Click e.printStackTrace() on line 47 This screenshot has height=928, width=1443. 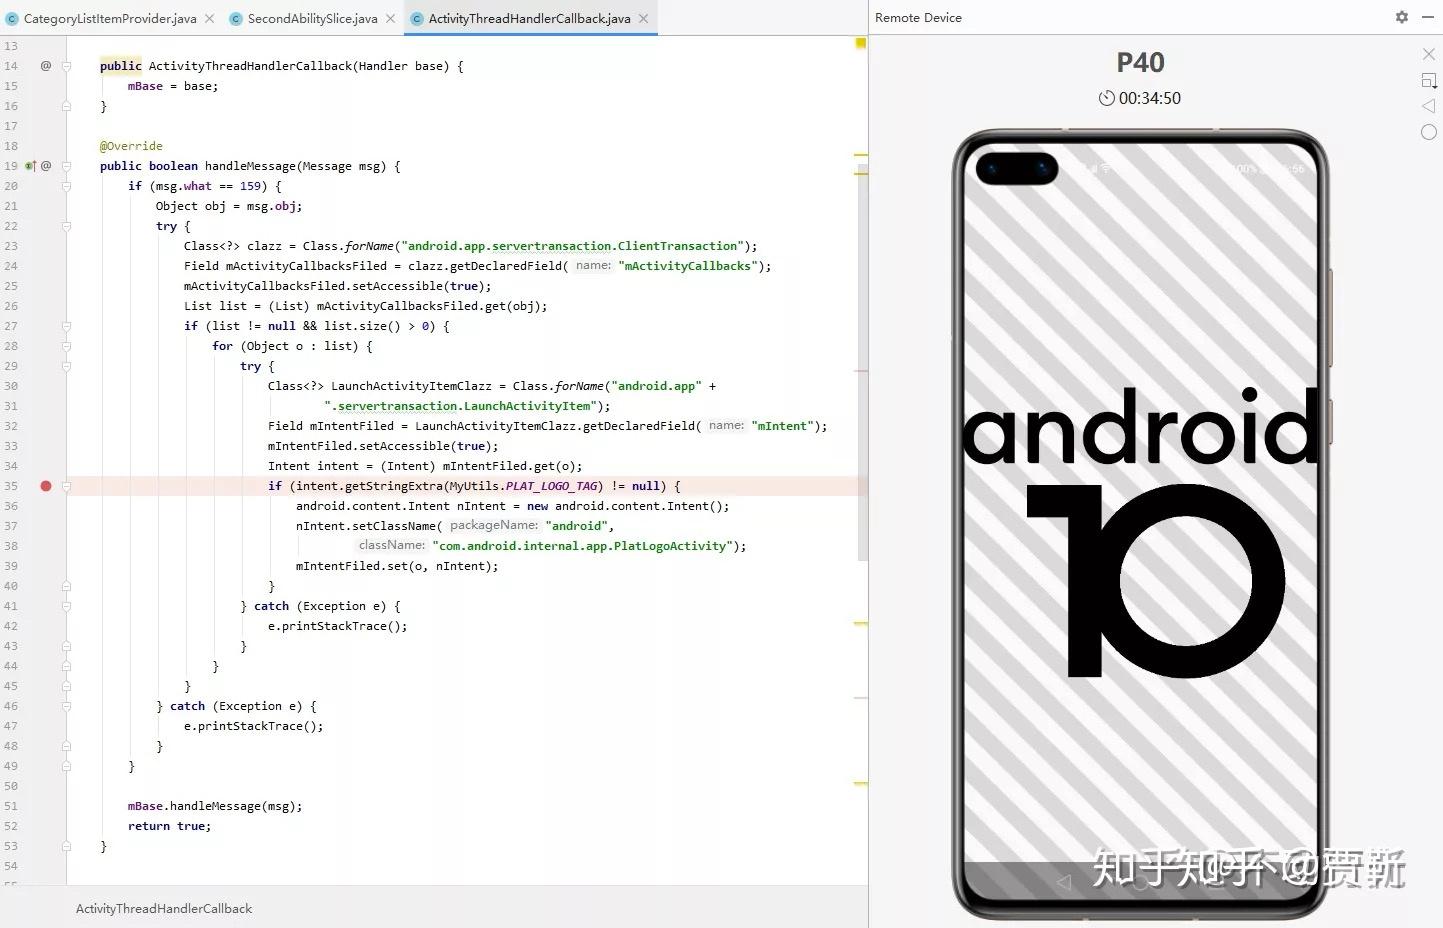(254, 726)
